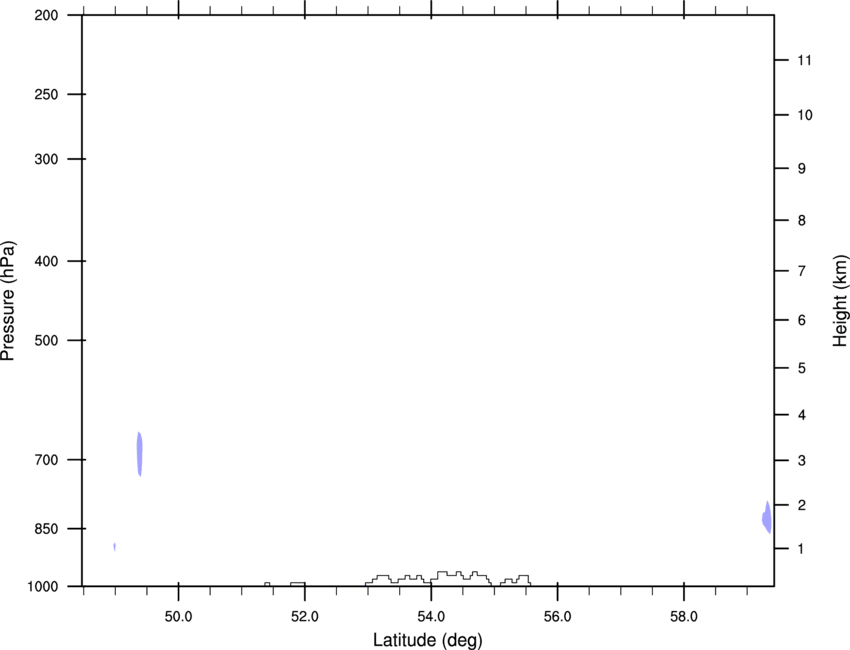Click the 'Pressure (hPa)' axis title

click(x=8, y=301)
